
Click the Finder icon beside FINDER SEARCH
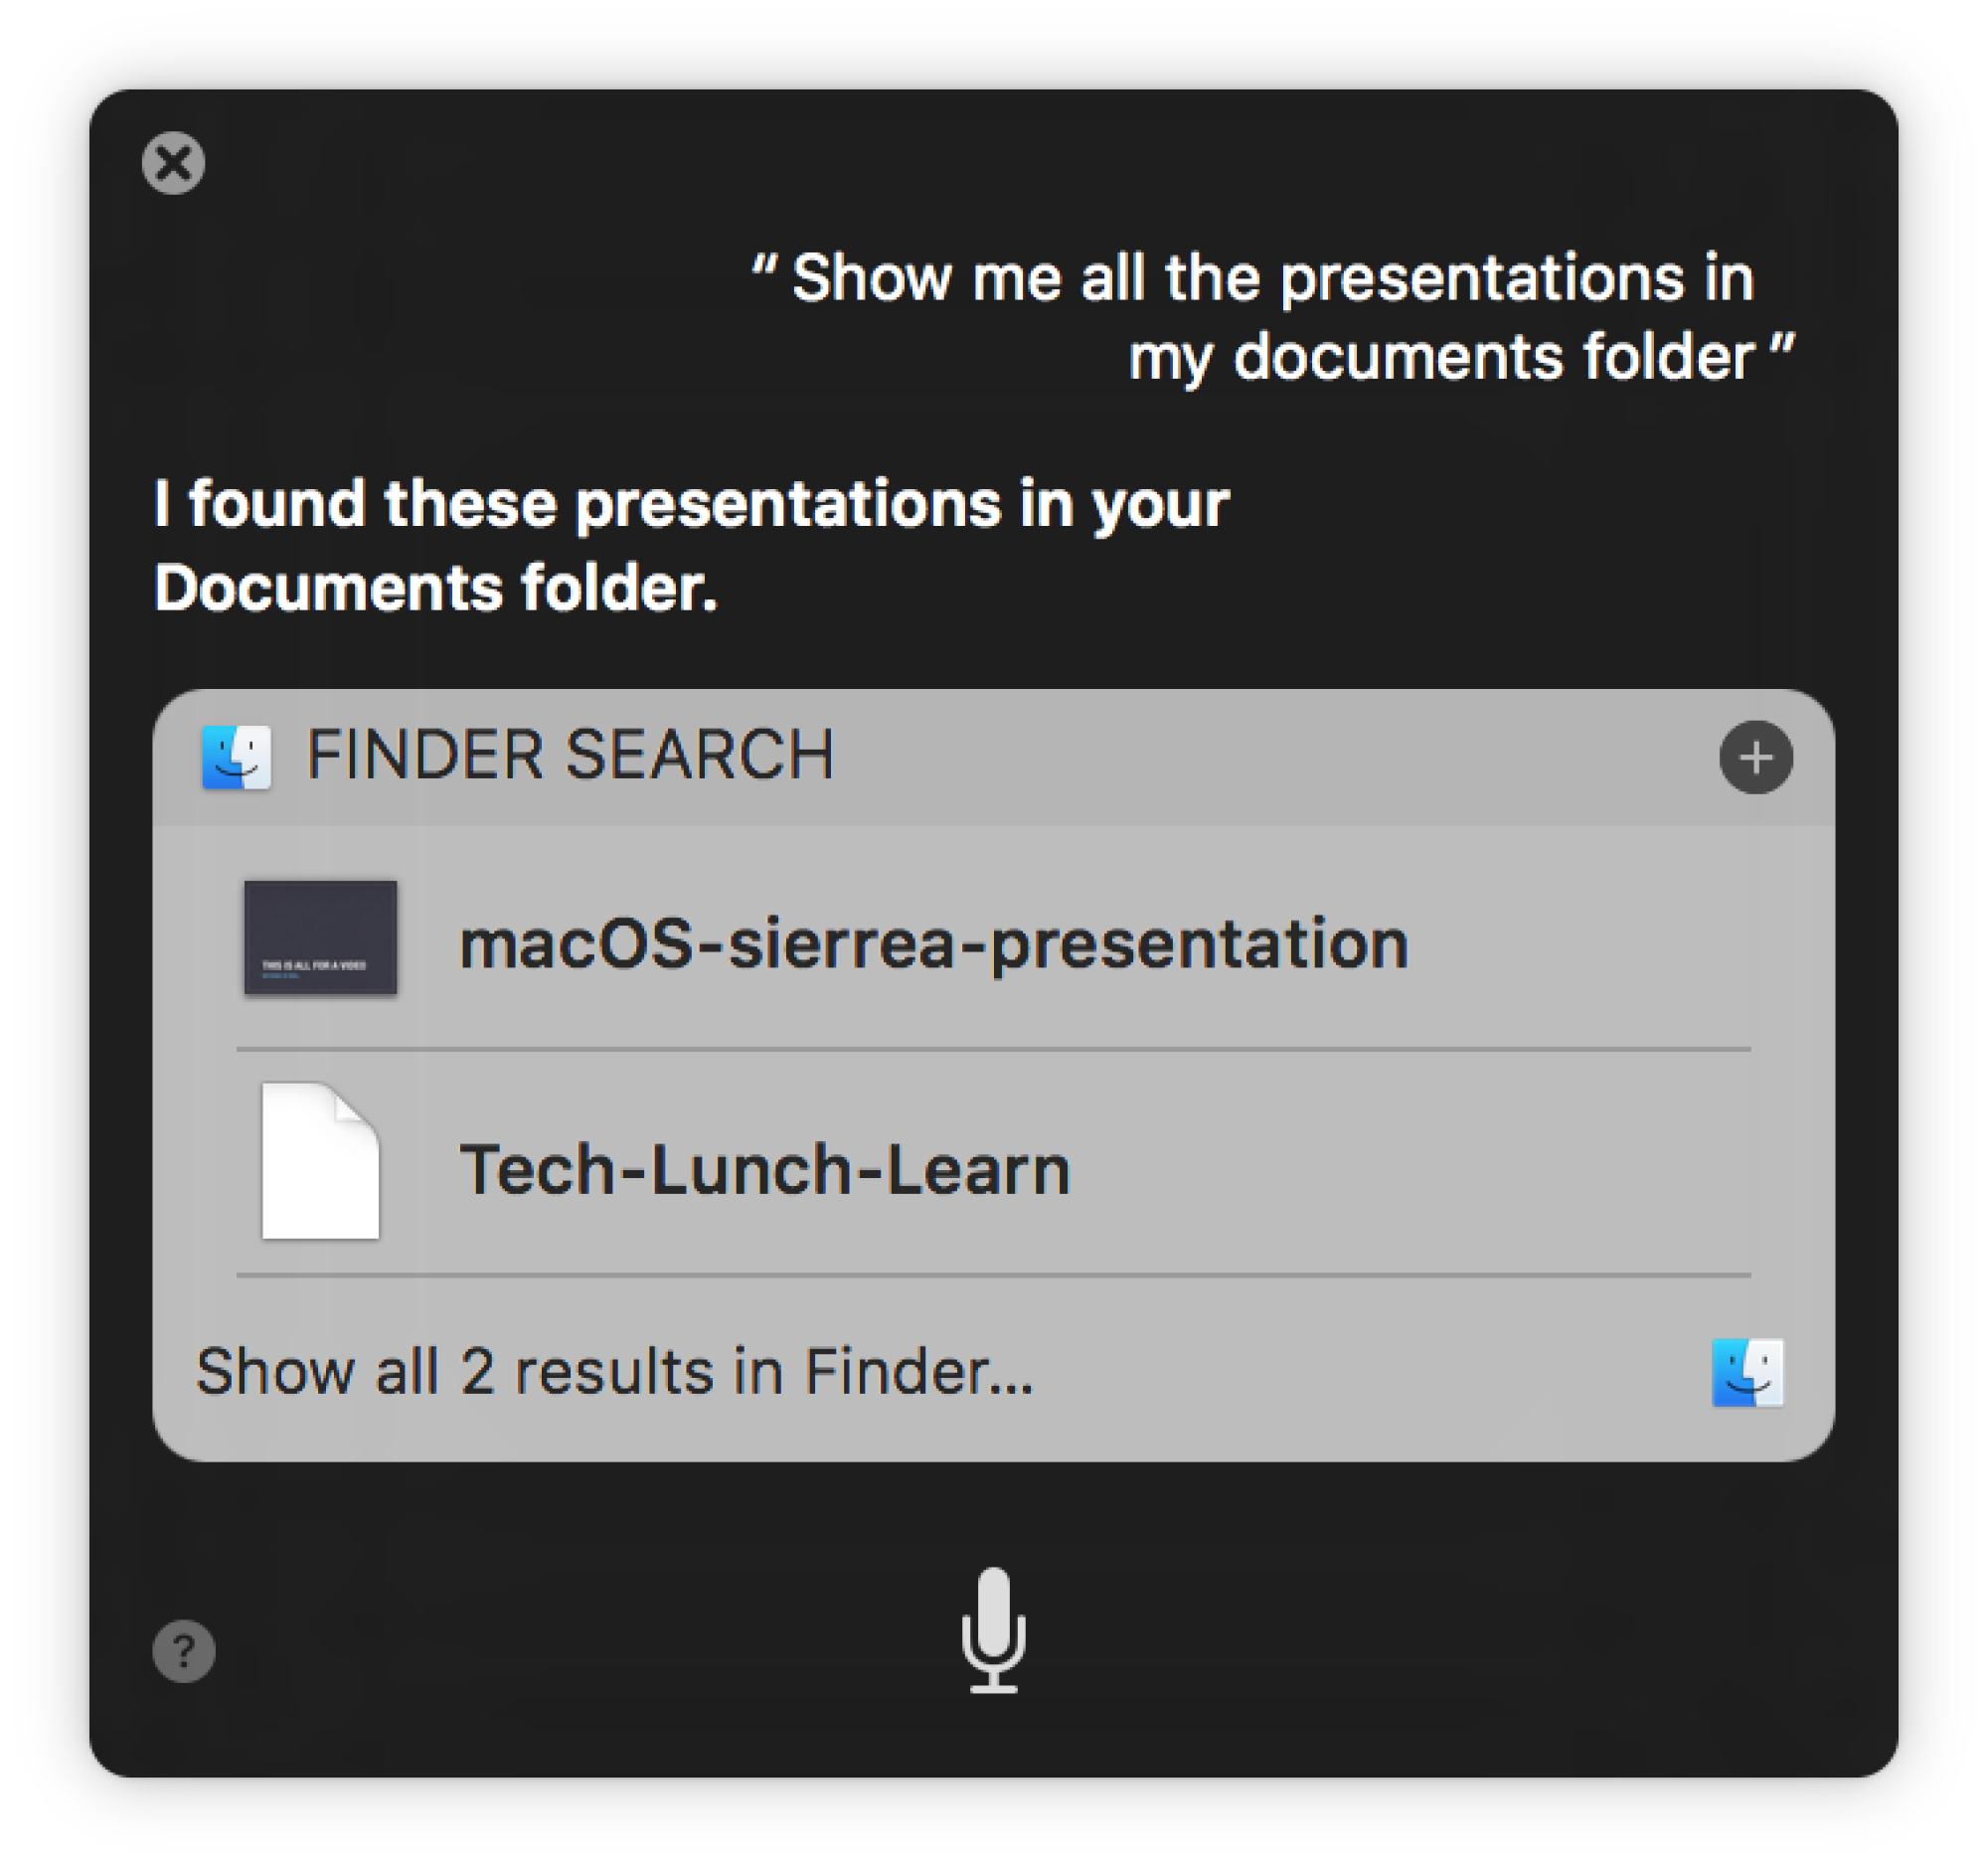coord(237,757)
